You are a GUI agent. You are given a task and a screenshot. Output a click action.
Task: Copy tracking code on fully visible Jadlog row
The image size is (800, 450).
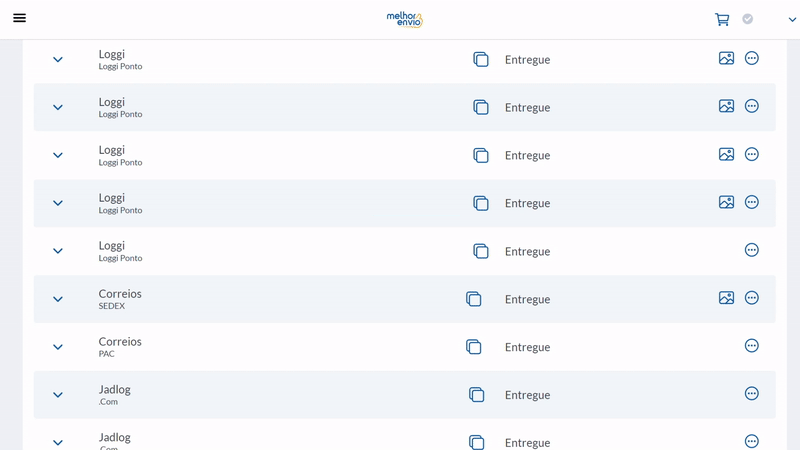(x=477, y=395)
